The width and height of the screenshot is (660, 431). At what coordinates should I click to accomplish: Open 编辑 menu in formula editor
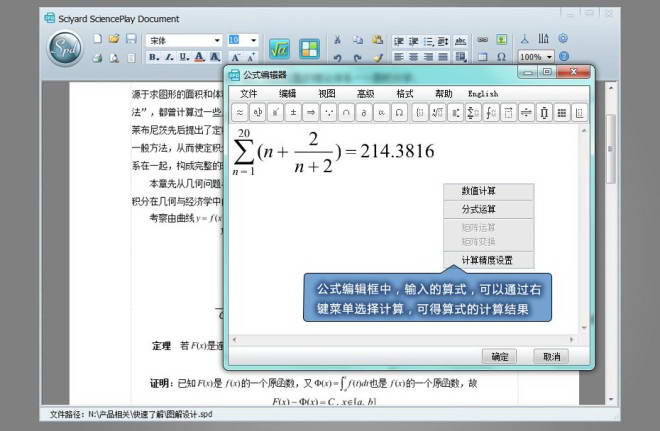[x=287, y=93]
